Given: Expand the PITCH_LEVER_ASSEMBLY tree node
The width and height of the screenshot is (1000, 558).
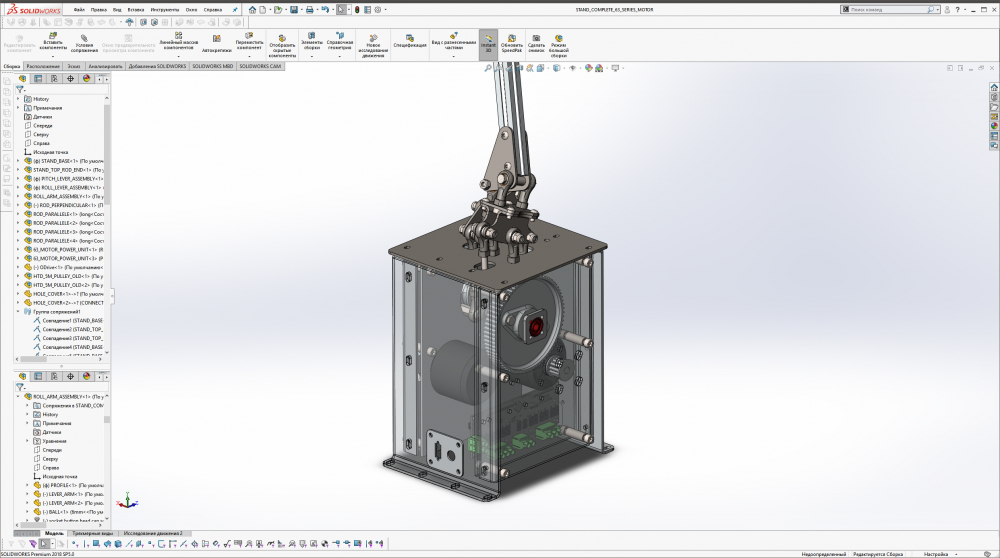Looking at the screenshot, I should click(x=18, y=179).
